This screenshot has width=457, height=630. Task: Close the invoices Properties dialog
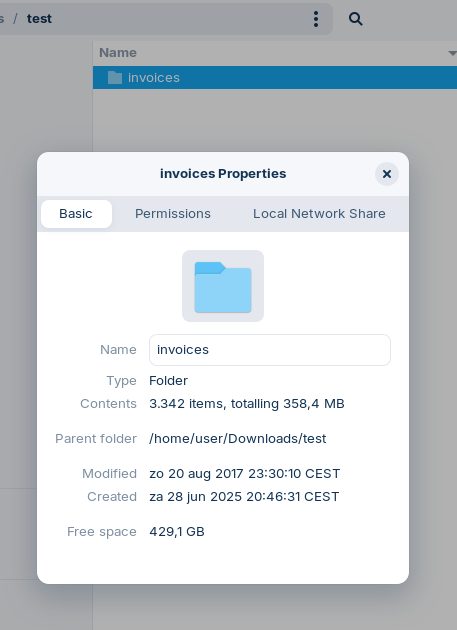point(387,174)
